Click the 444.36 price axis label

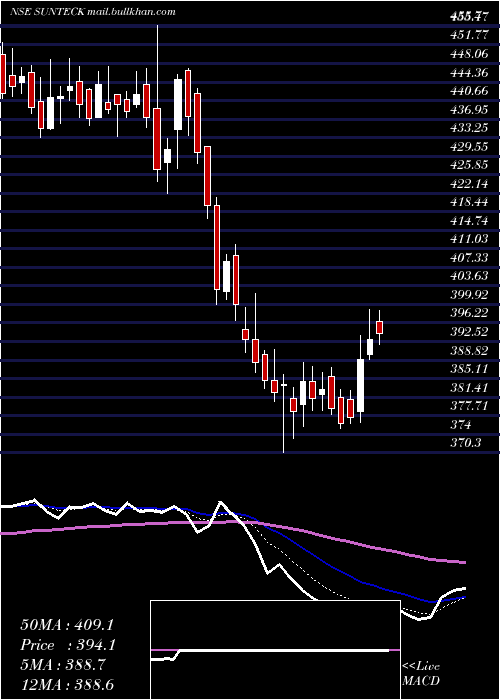point(469,72)
